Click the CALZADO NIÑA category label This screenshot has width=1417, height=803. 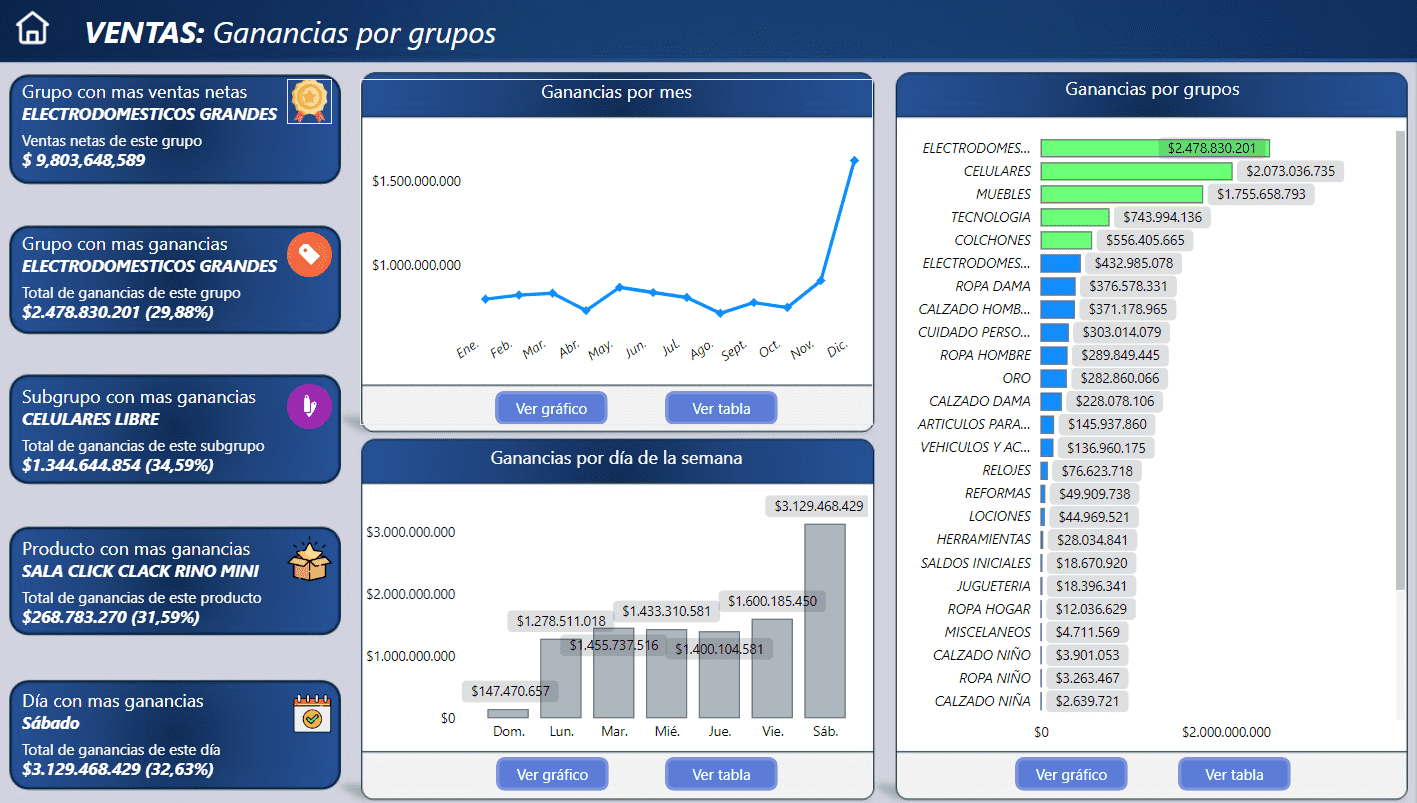pos(983,701)
